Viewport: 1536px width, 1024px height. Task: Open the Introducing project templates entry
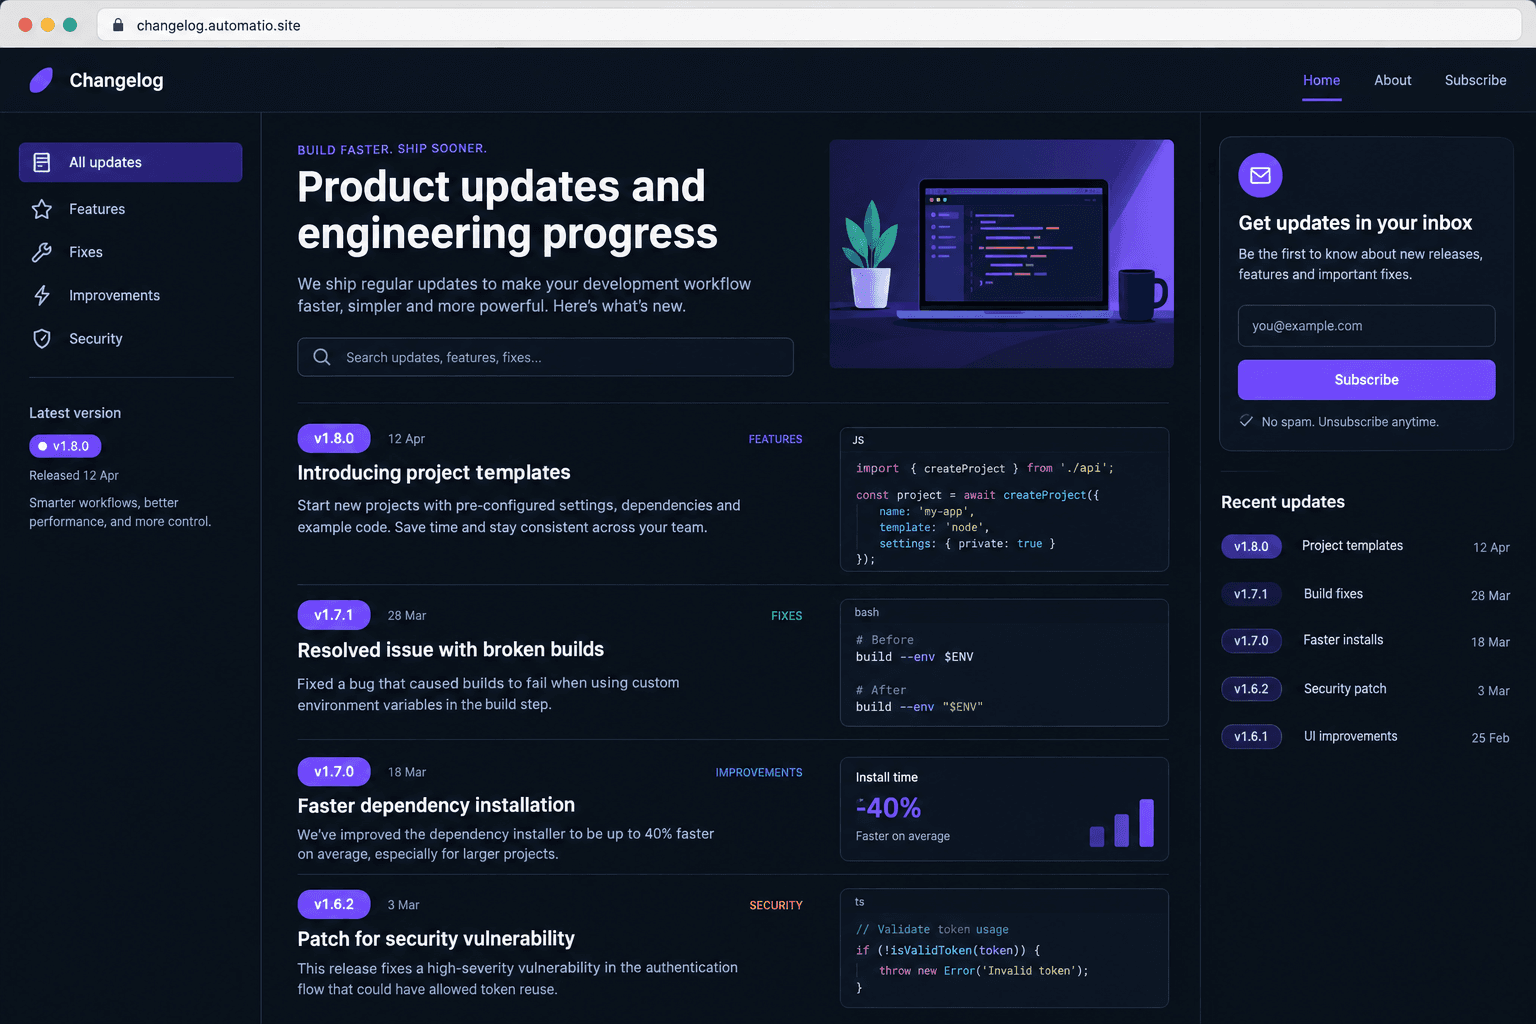pos(434,472)
